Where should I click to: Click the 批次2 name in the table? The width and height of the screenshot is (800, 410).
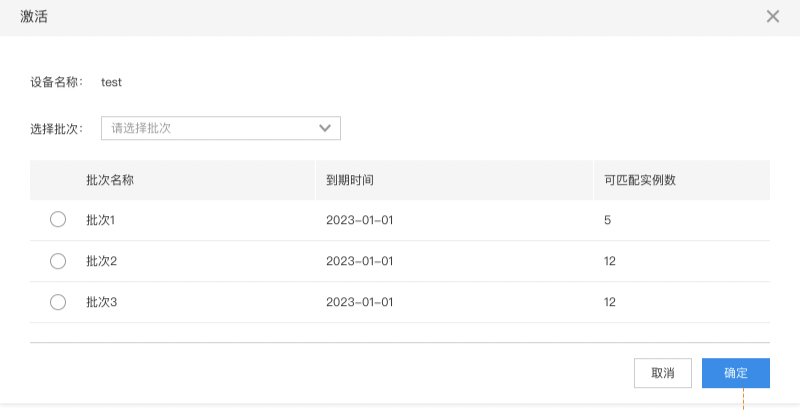102,261
